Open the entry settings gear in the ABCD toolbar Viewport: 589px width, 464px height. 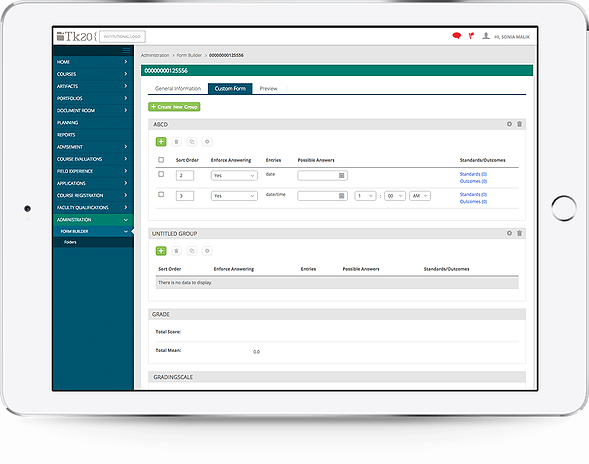pos(207,142)
